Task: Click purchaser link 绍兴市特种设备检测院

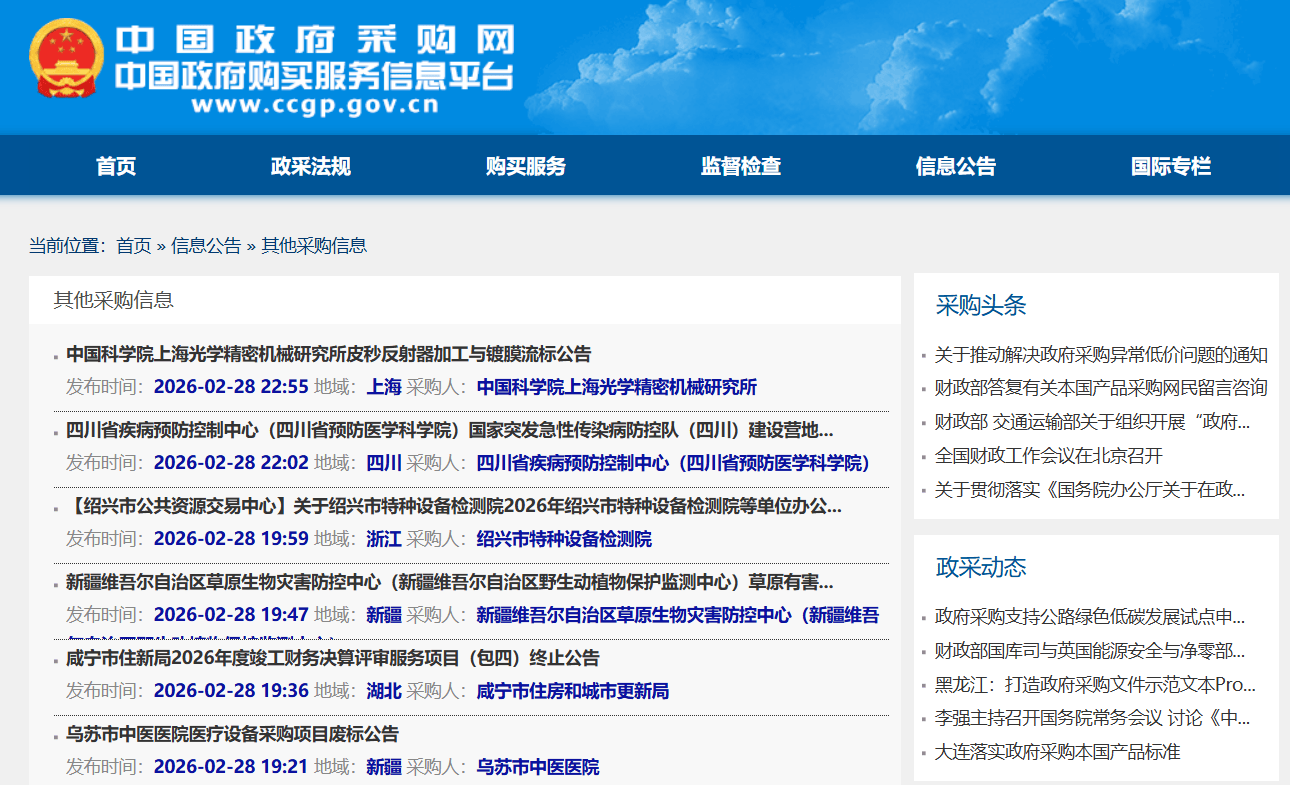Action: (564, 539)
